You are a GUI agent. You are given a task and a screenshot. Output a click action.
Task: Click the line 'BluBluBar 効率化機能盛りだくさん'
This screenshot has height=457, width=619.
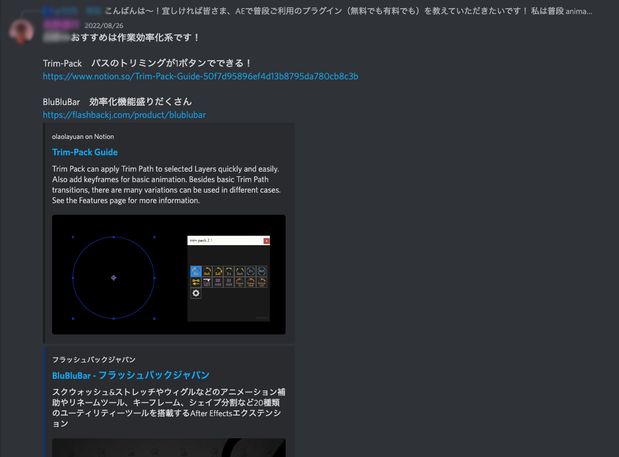117,102
